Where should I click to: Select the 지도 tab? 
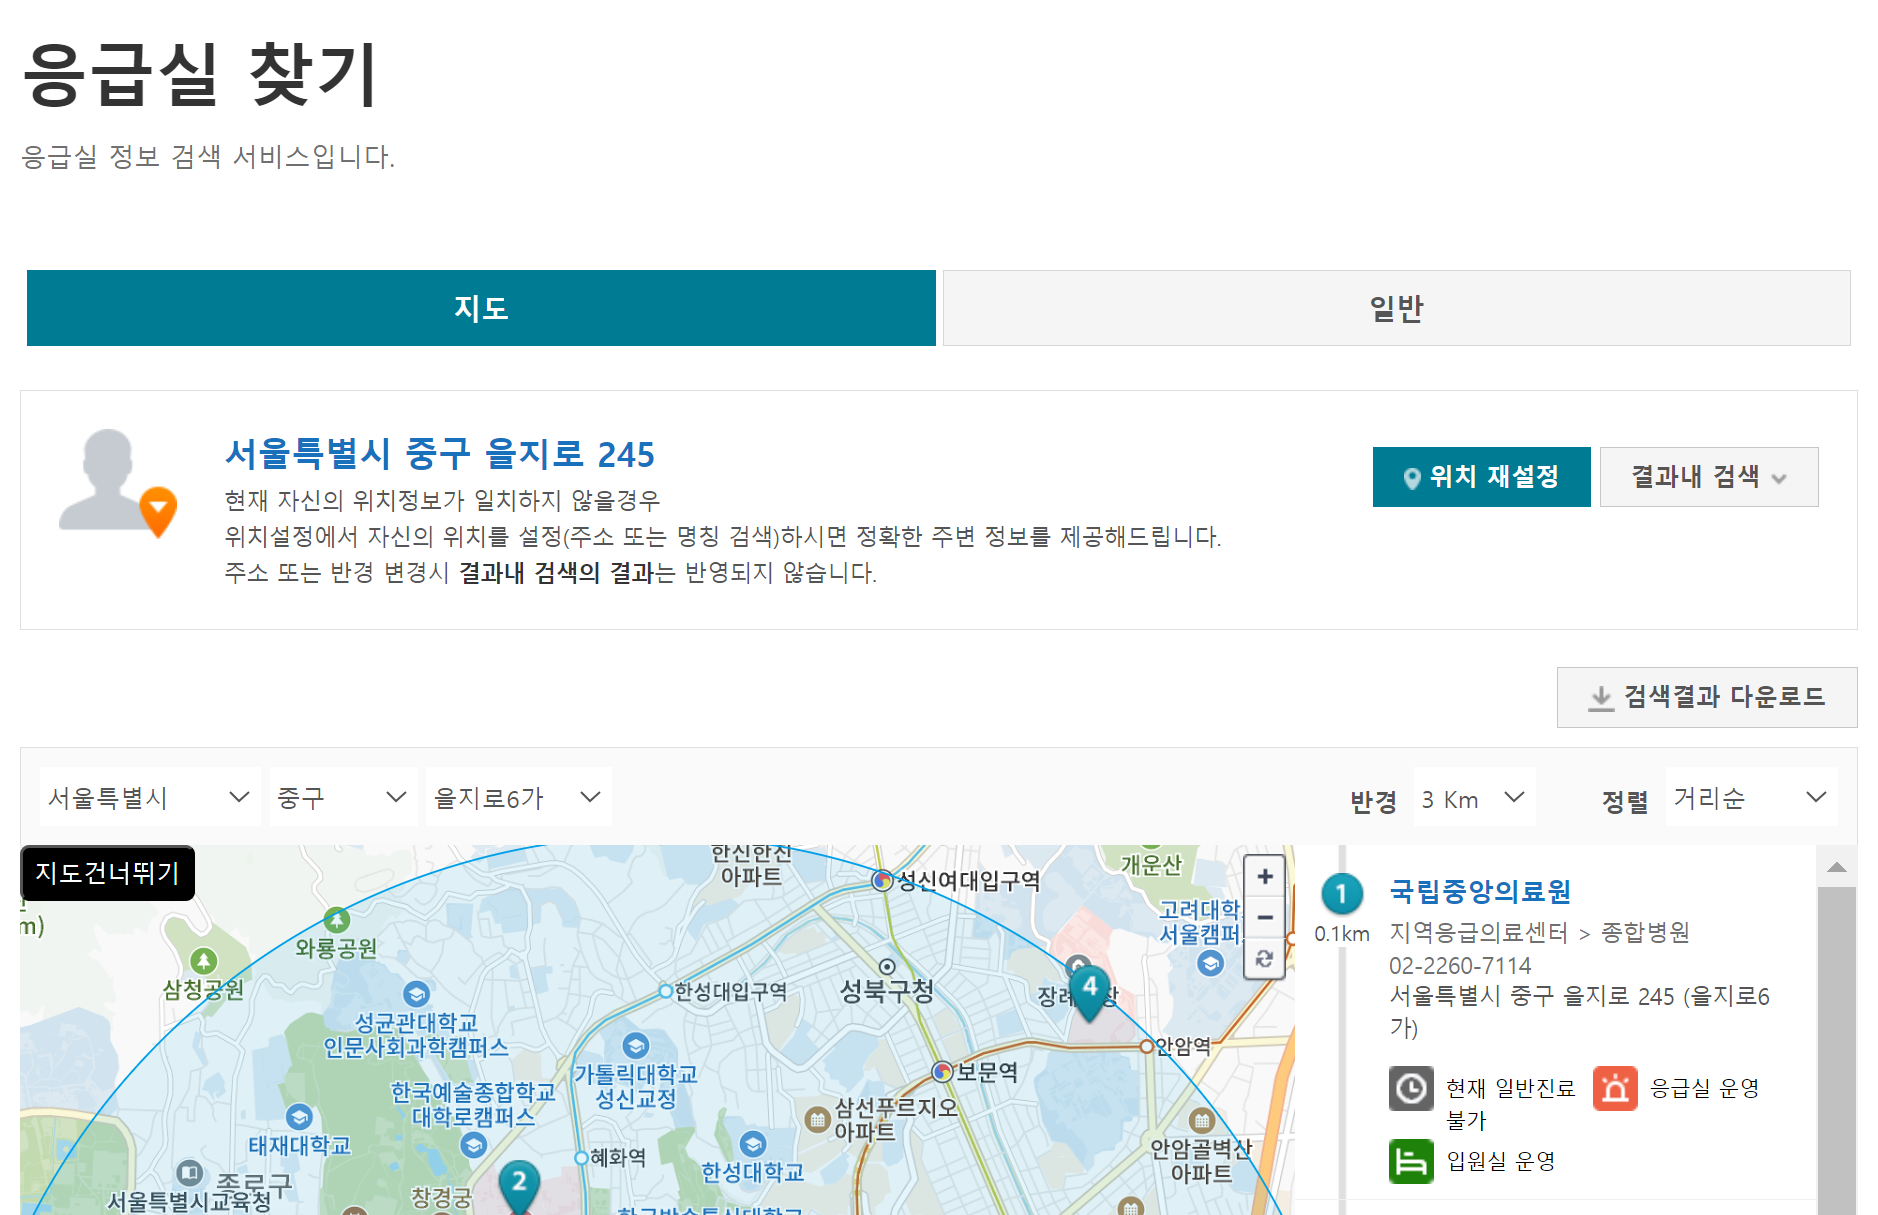(480, 308)
